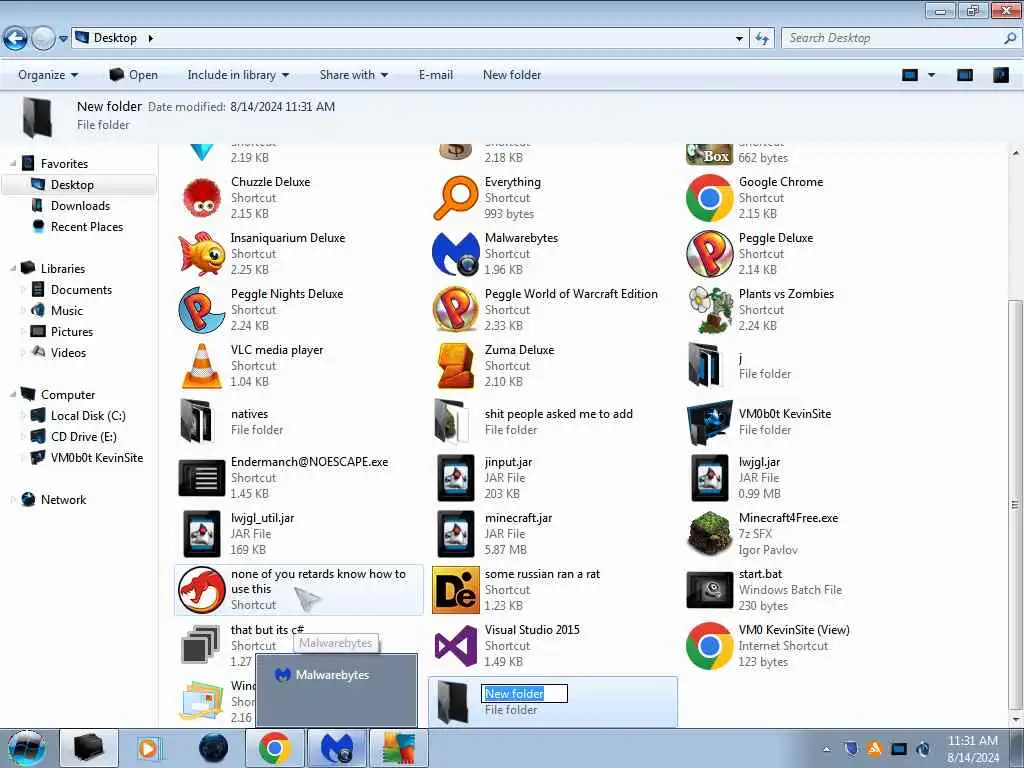Open the Include in library dropdown
The width and height of the screenshot is (1024, 768).
point(238,75)
